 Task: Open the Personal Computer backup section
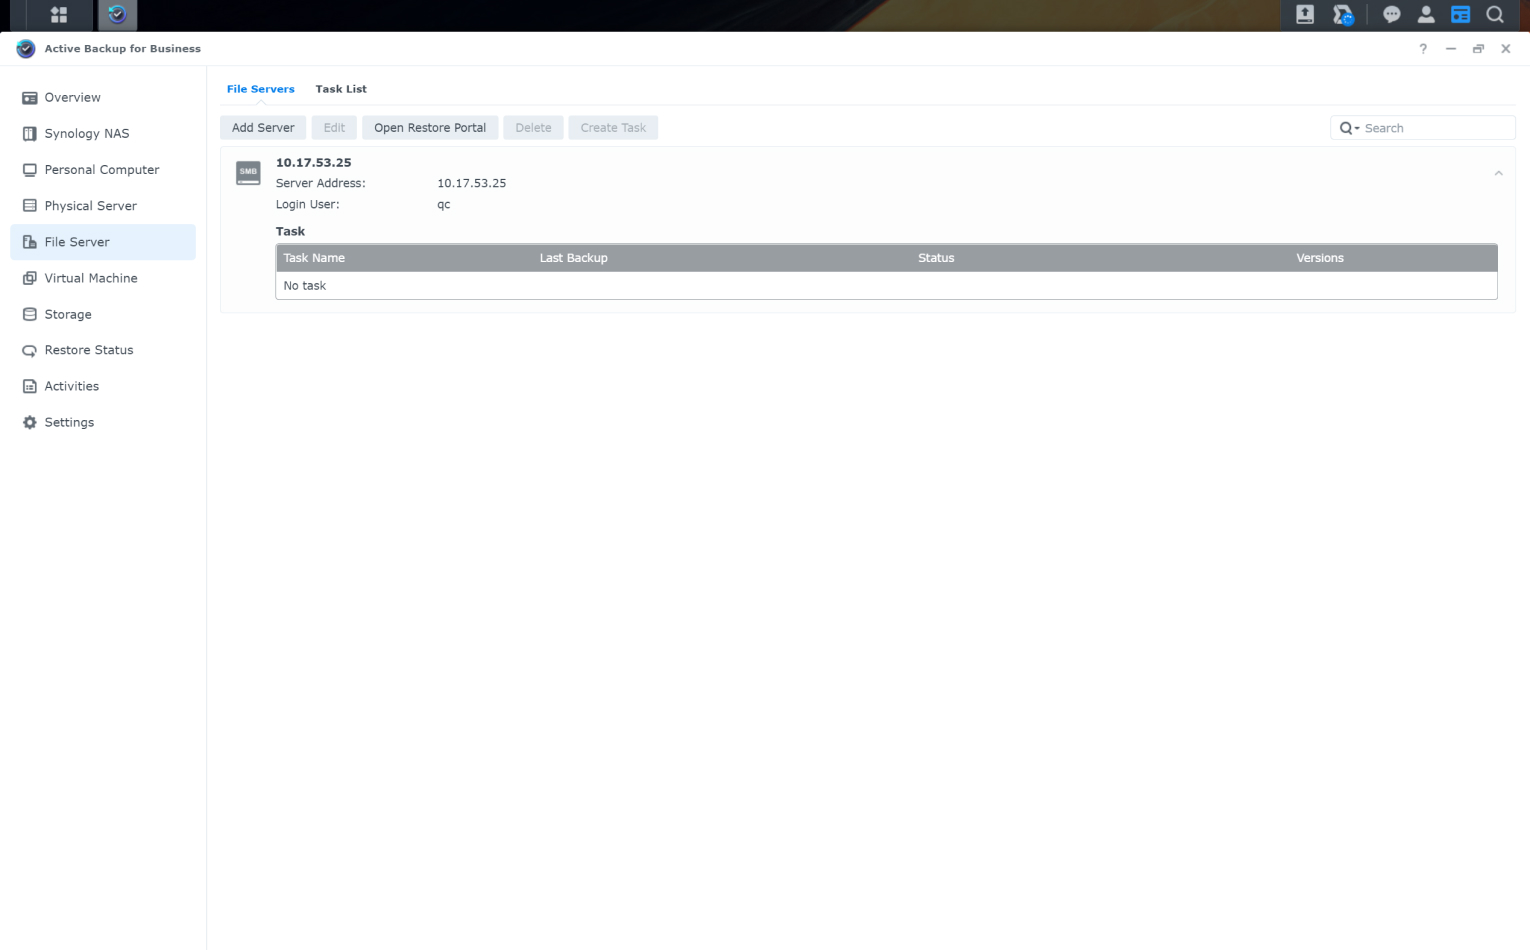[x=101, y=170]
